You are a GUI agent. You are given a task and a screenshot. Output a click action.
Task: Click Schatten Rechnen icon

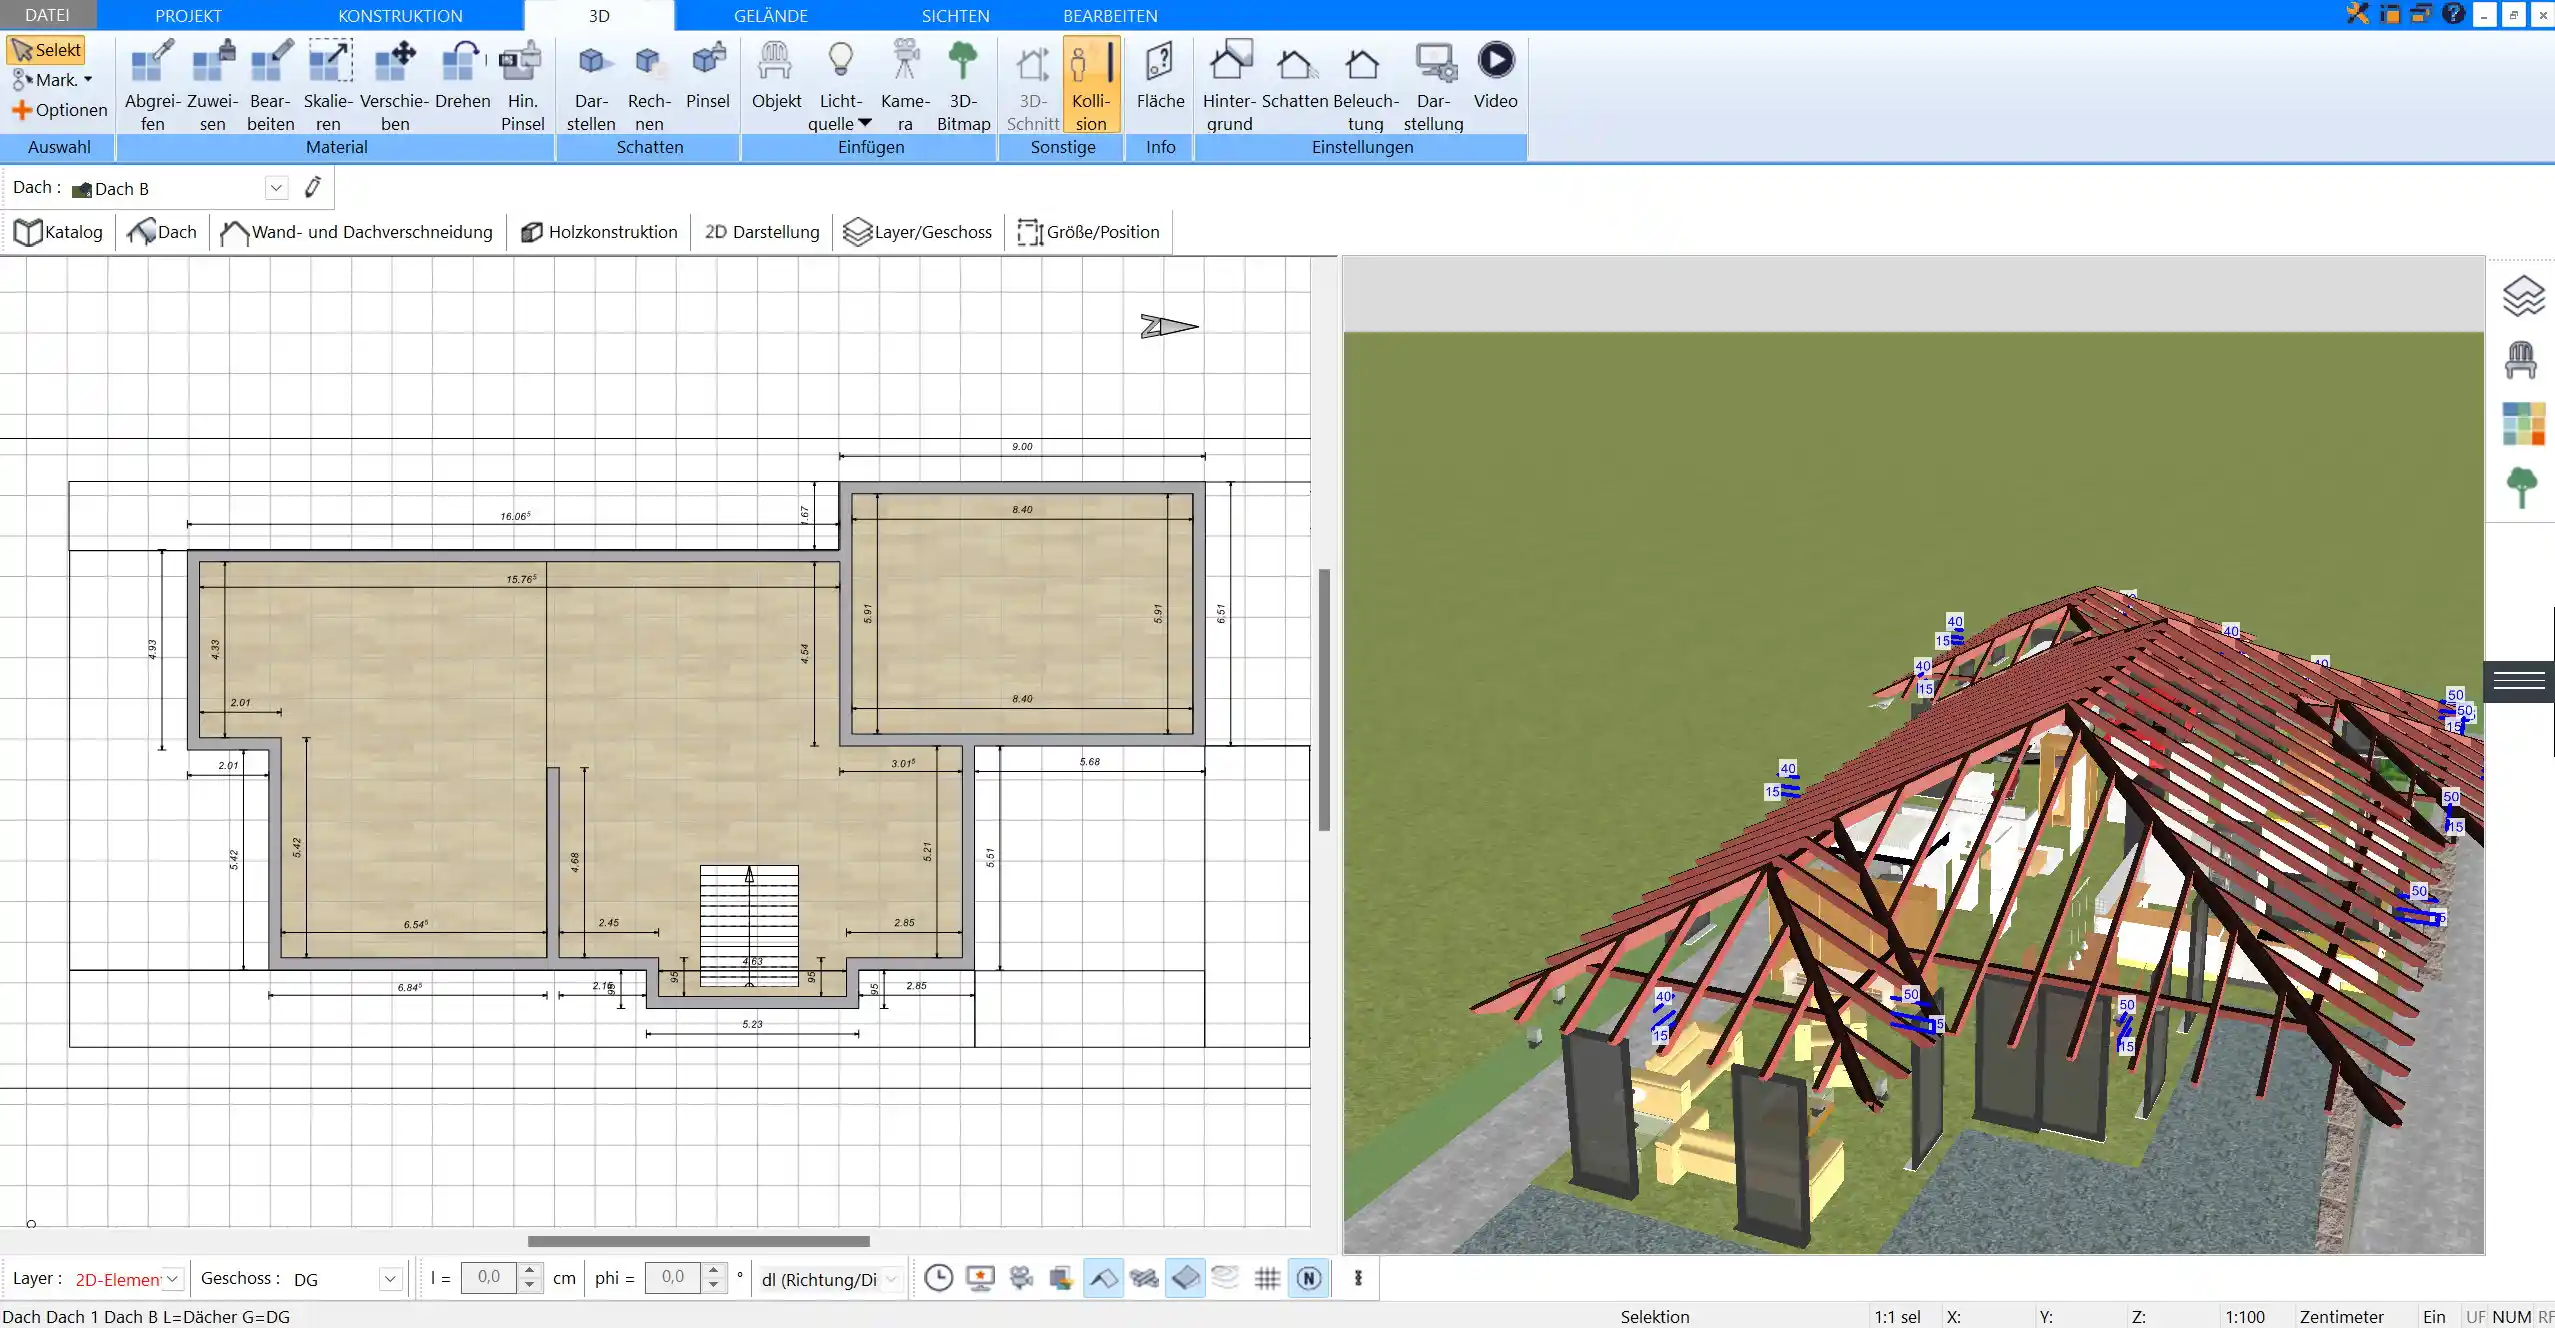[x=649, y=85]
